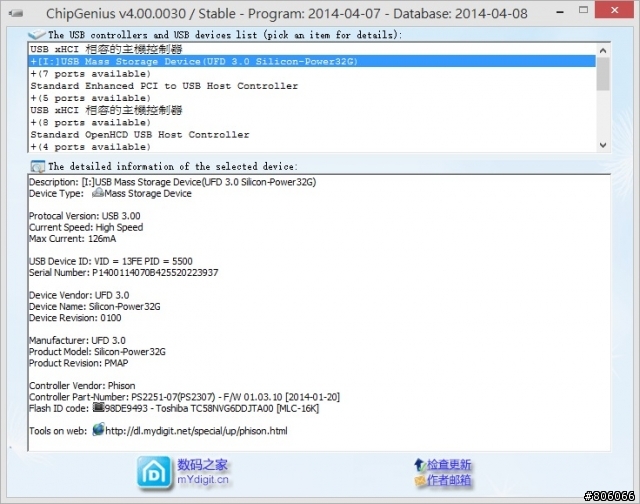Open the 数码之家 website link

202,465
